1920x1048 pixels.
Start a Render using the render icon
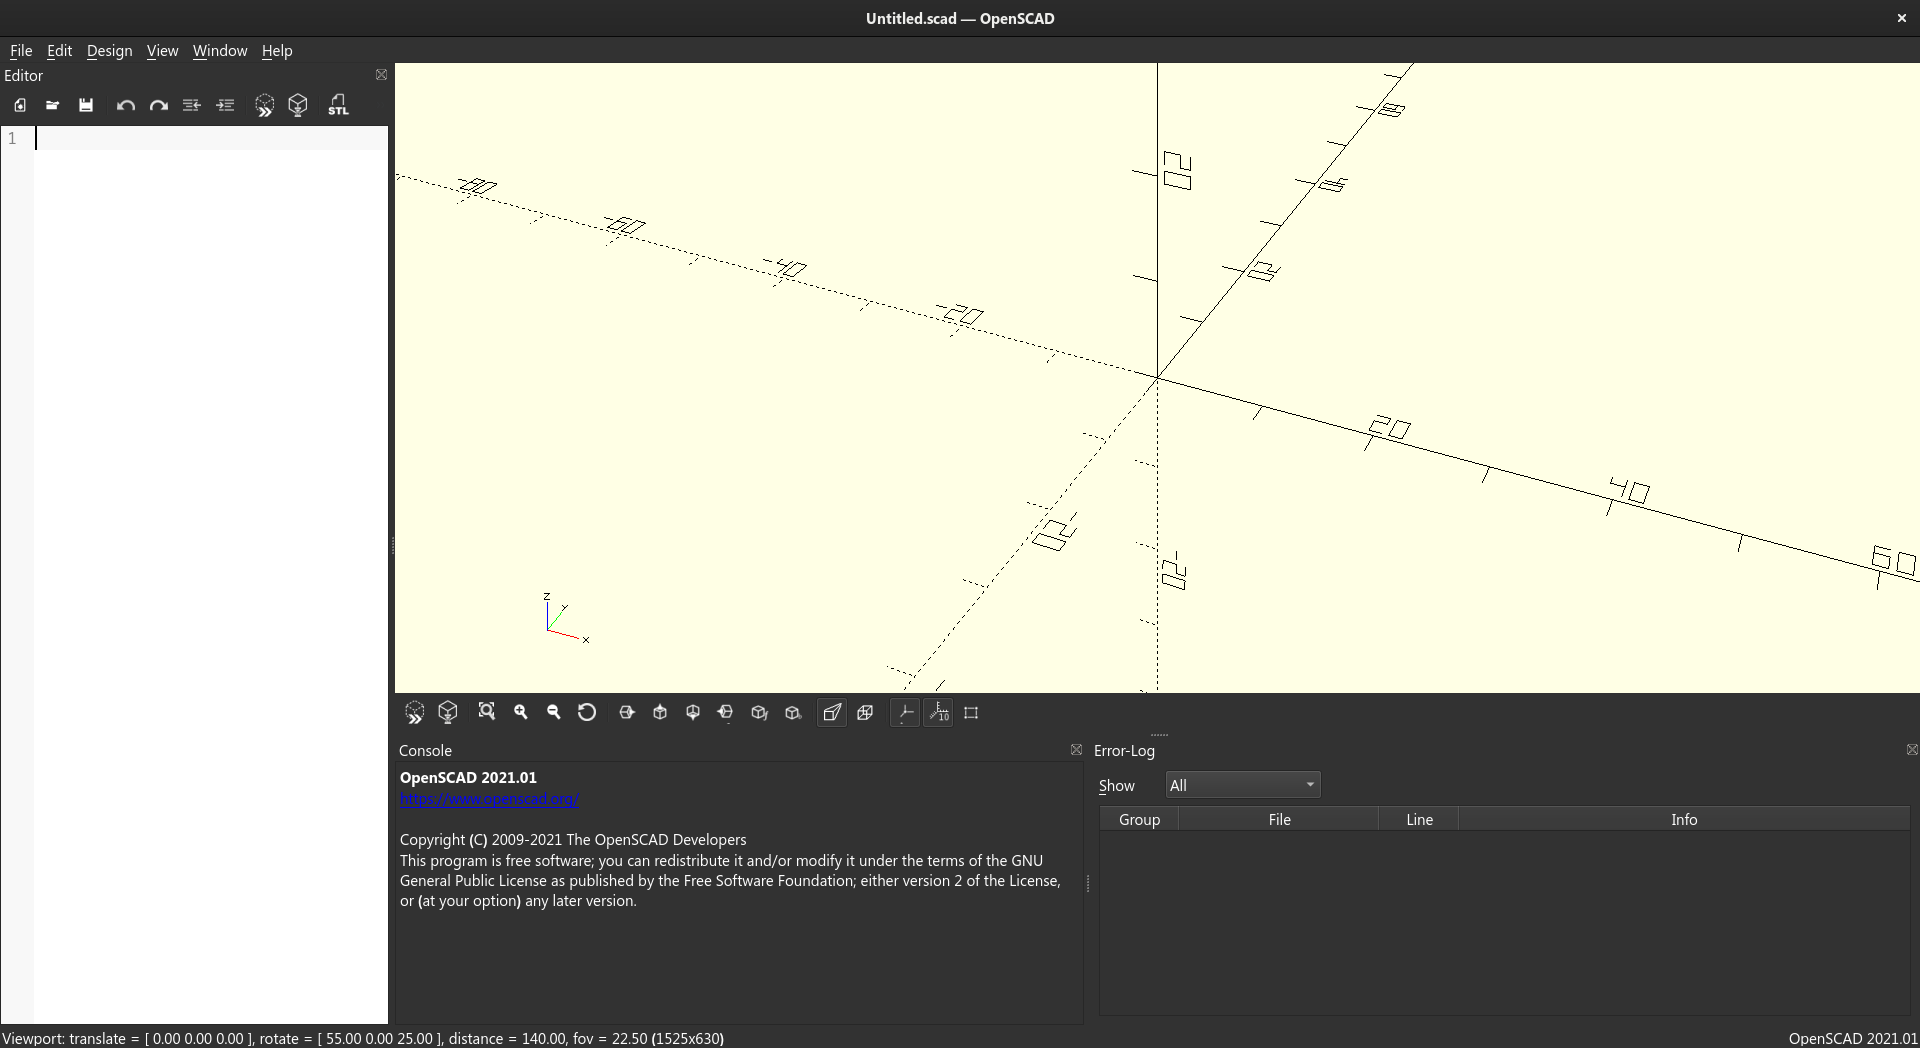297,104
